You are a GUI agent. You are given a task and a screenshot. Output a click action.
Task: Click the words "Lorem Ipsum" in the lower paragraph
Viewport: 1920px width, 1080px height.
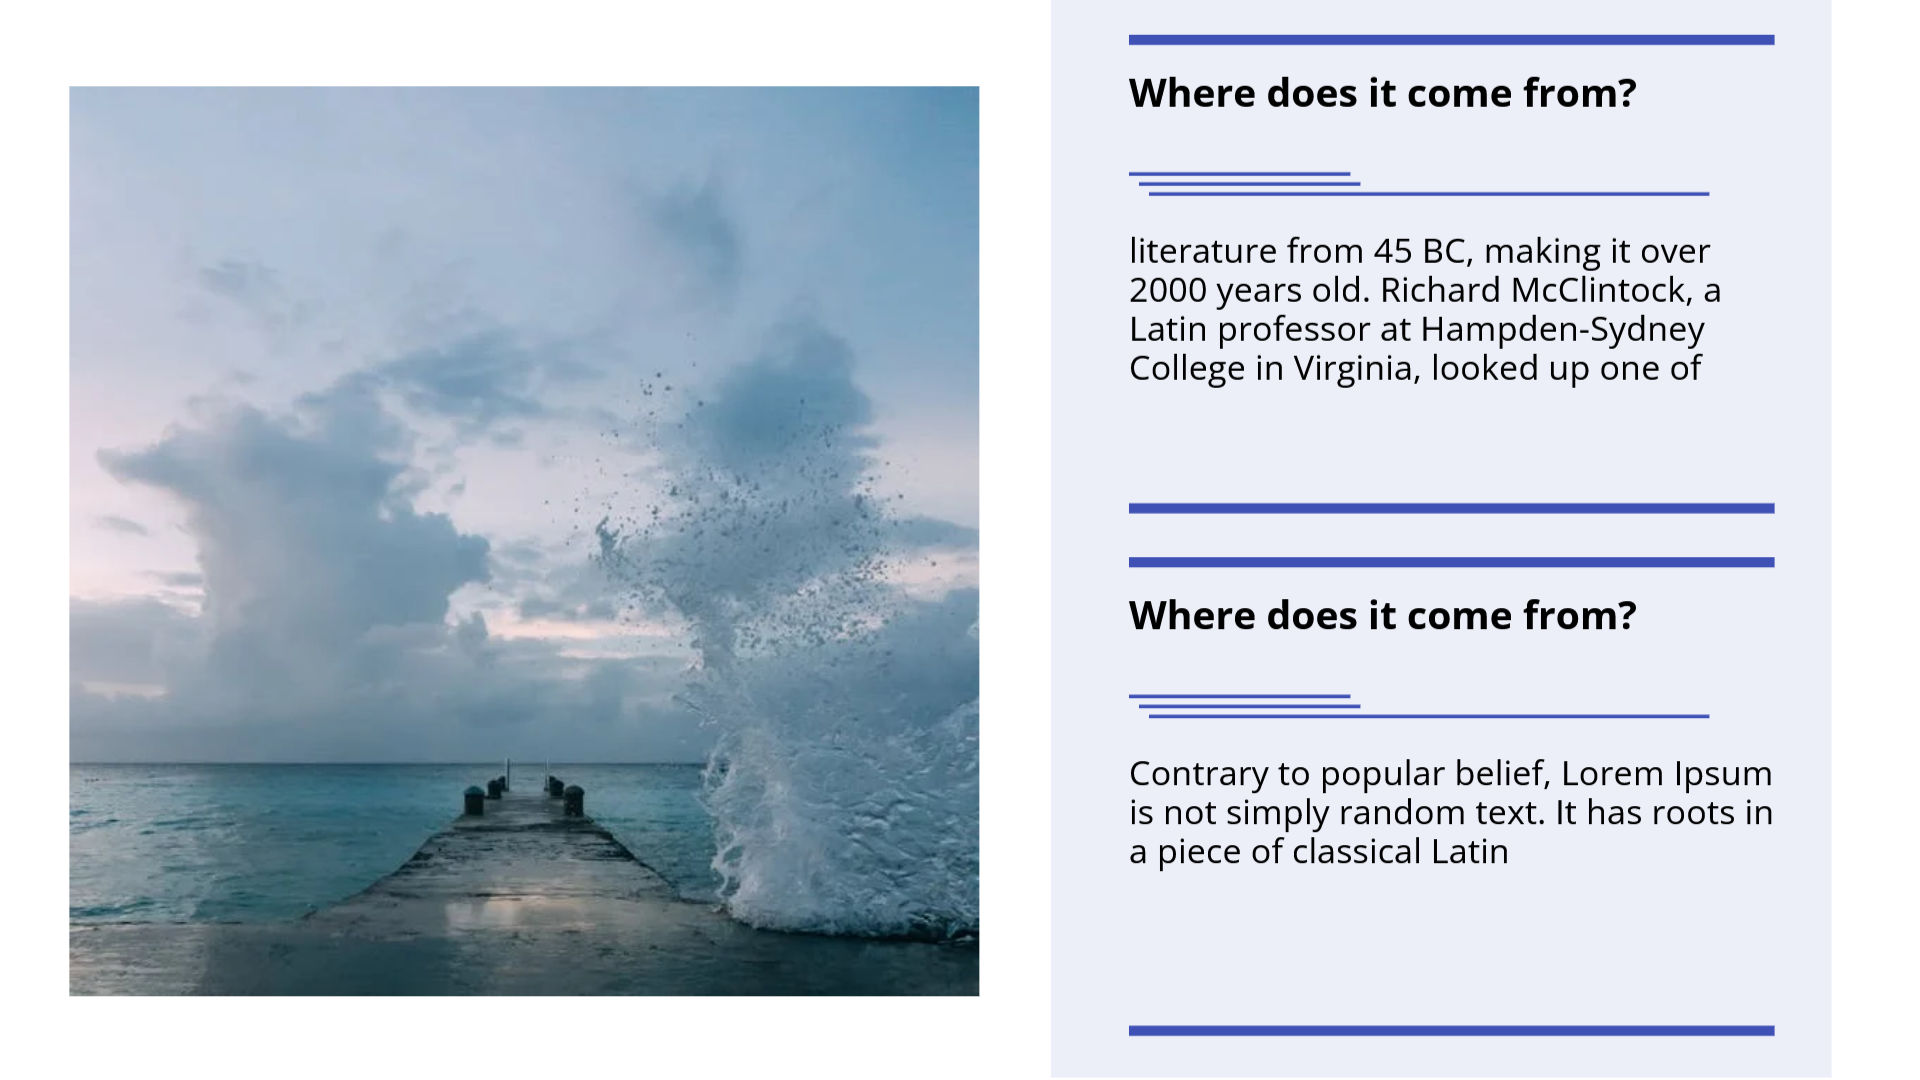coord(1666,774)
